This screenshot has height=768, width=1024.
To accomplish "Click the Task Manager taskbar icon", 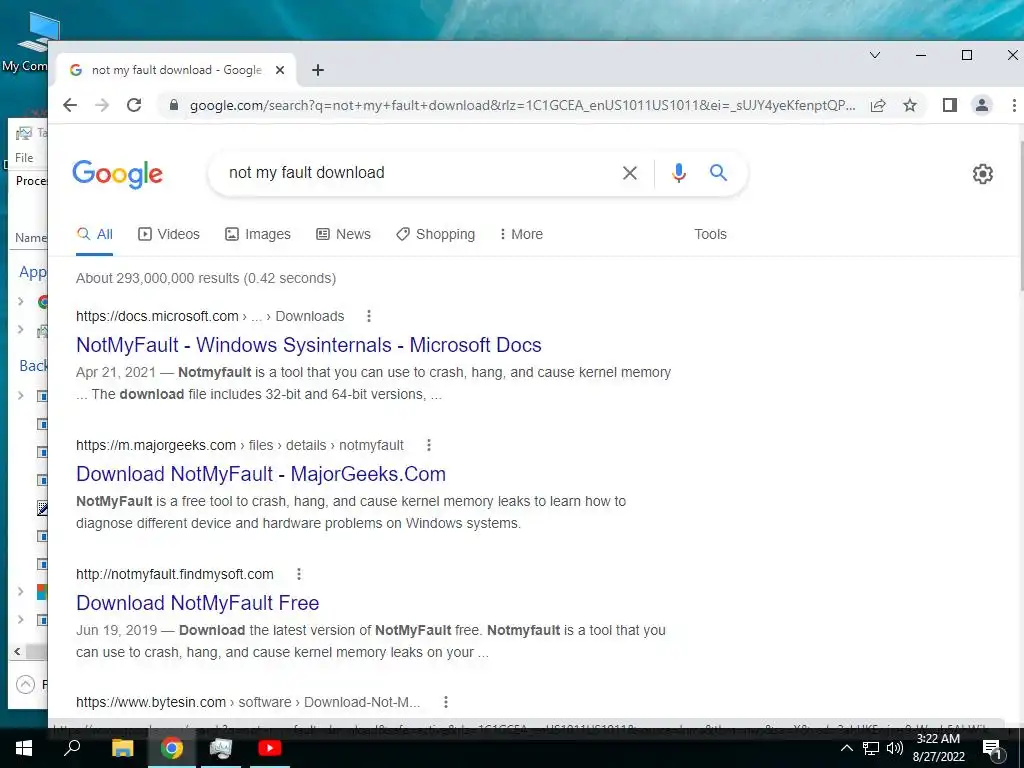I will click(220, 748).
